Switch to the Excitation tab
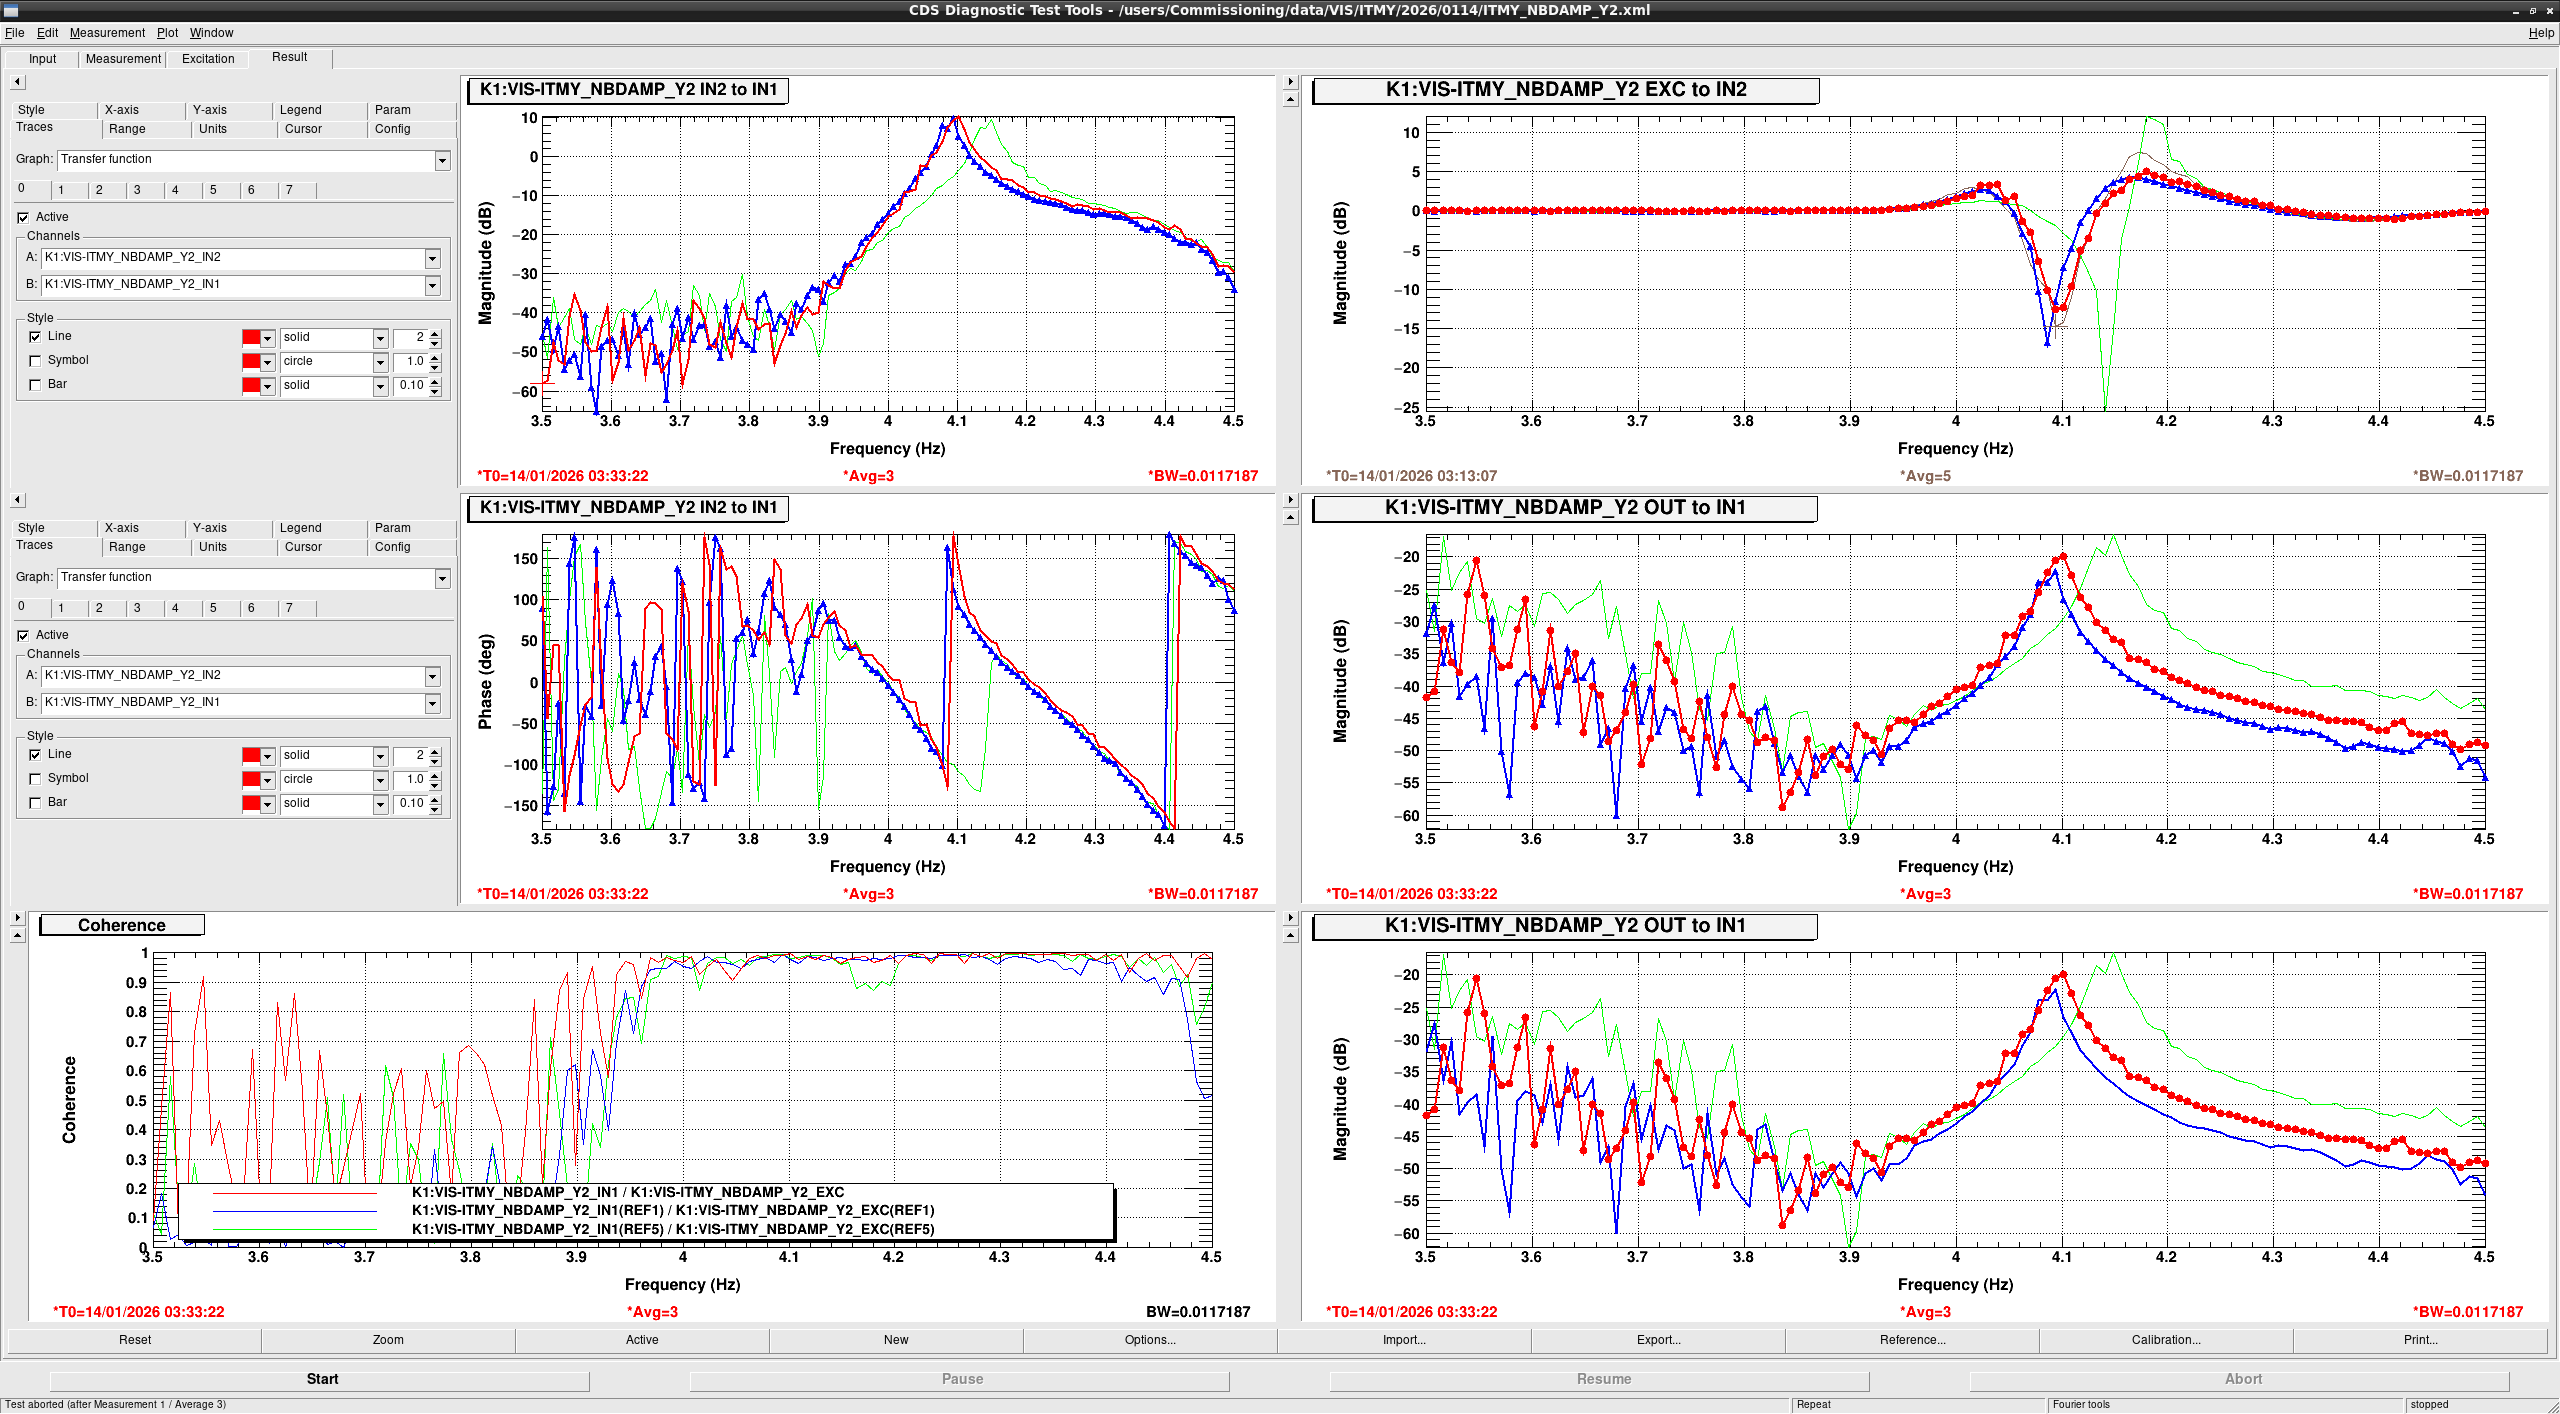The width and height of the screenshot is (2560, 1414). [208, 59]
